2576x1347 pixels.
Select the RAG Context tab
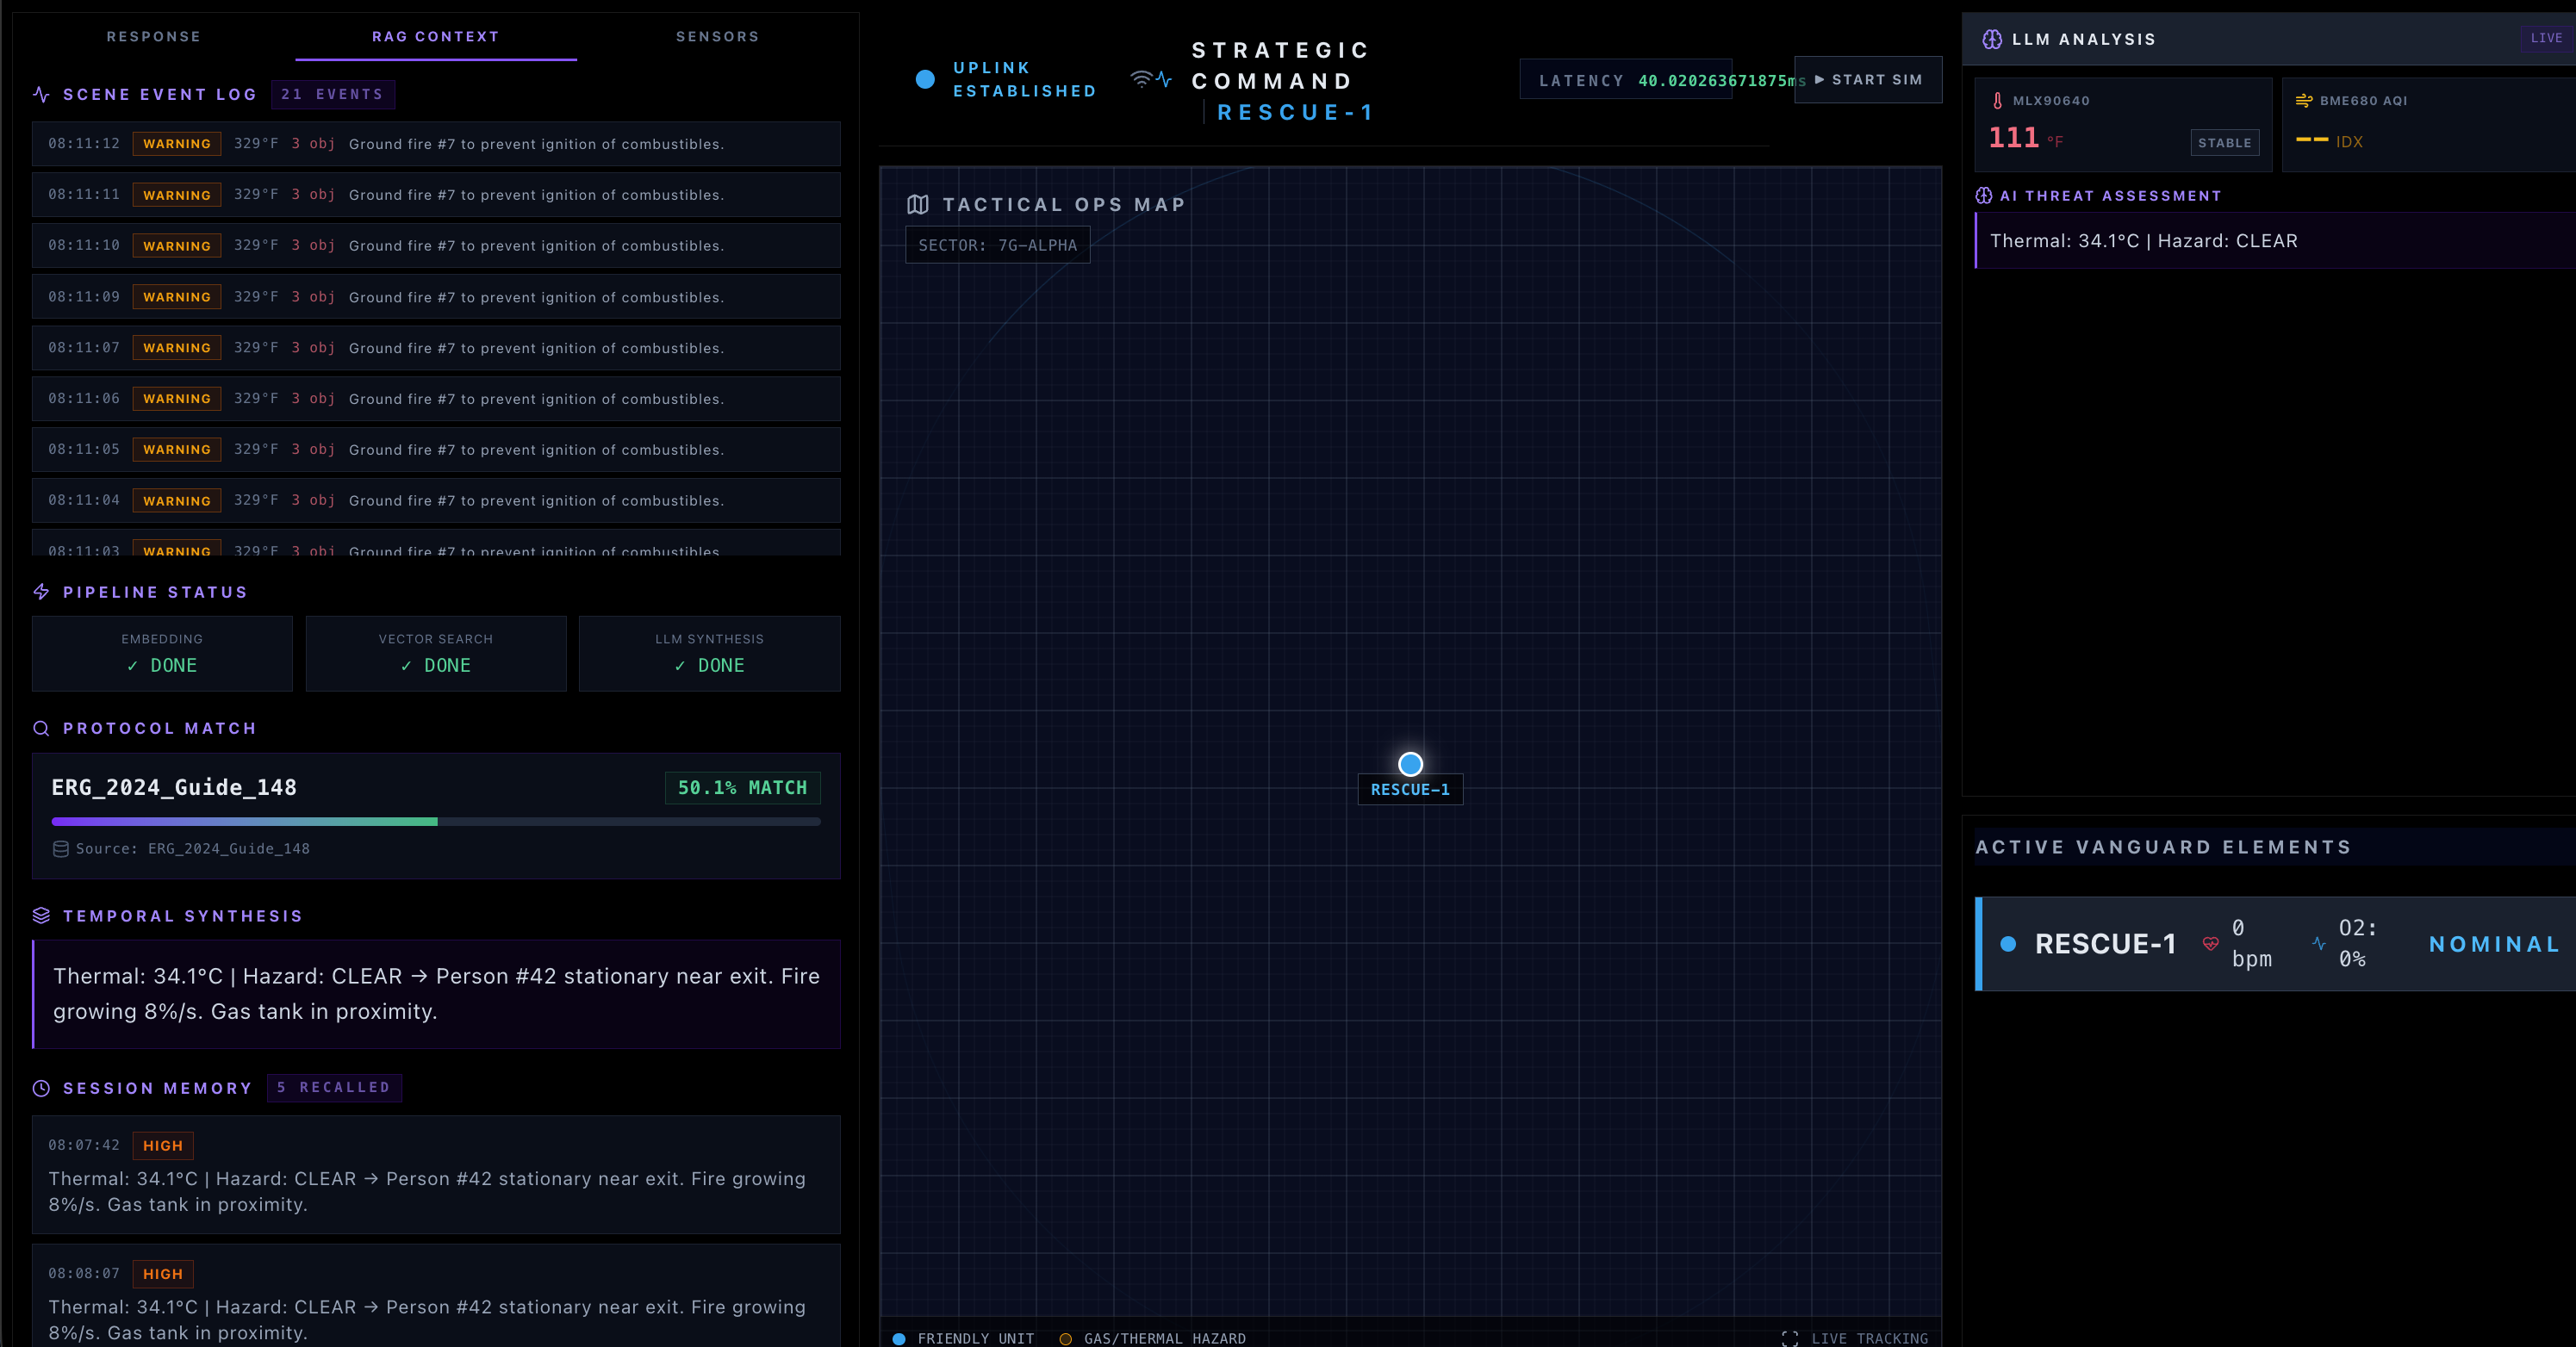coord(435,37)
